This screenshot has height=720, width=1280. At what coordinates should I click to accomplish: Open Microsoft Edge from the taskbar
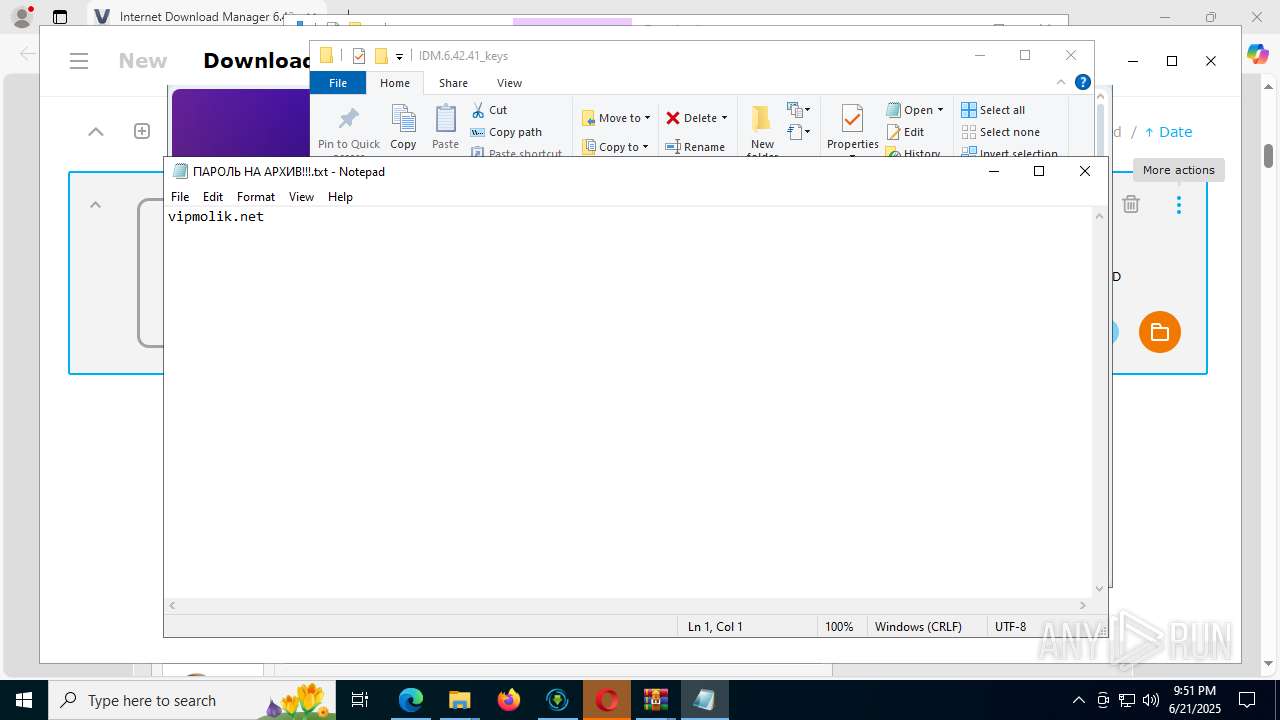click(410, 700)
